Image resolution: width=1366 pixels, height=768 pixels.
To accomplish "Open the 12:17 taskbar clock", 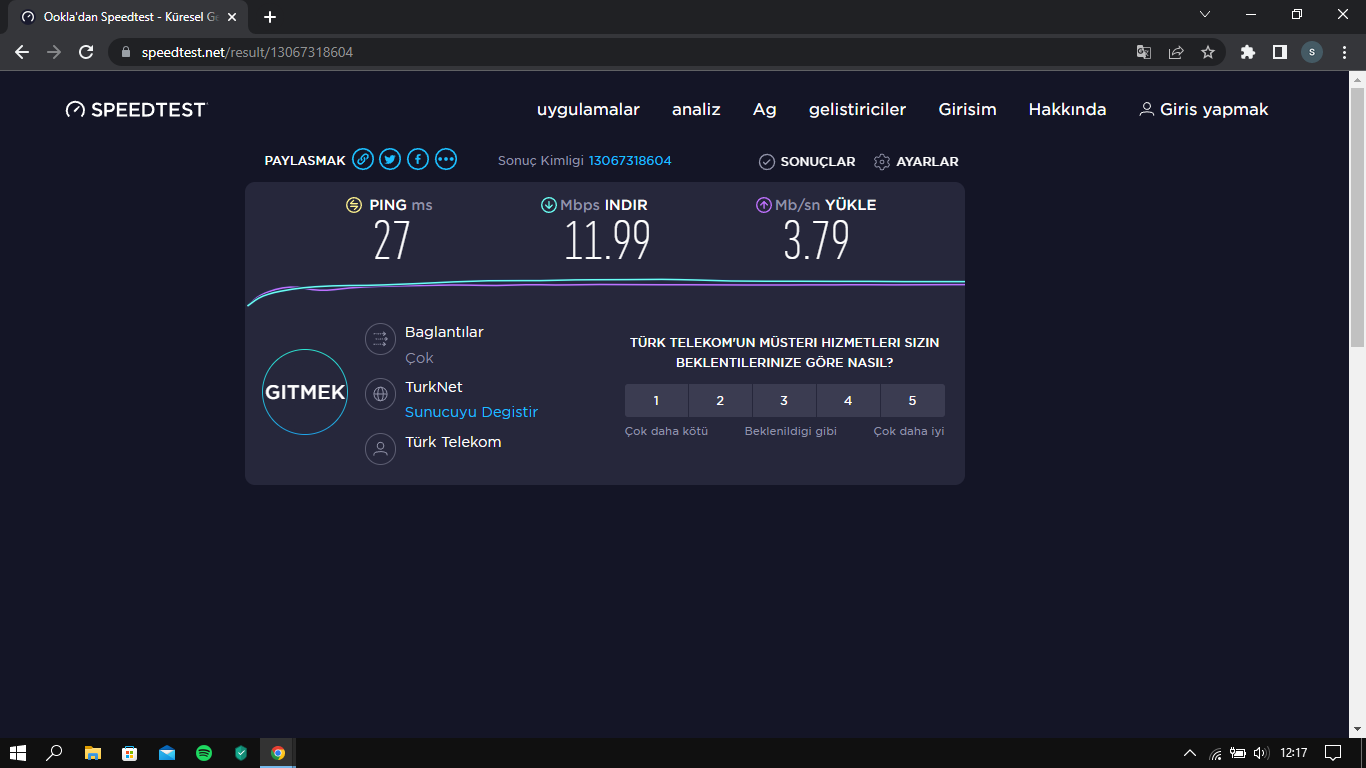I will click(x=1294, y=753).
